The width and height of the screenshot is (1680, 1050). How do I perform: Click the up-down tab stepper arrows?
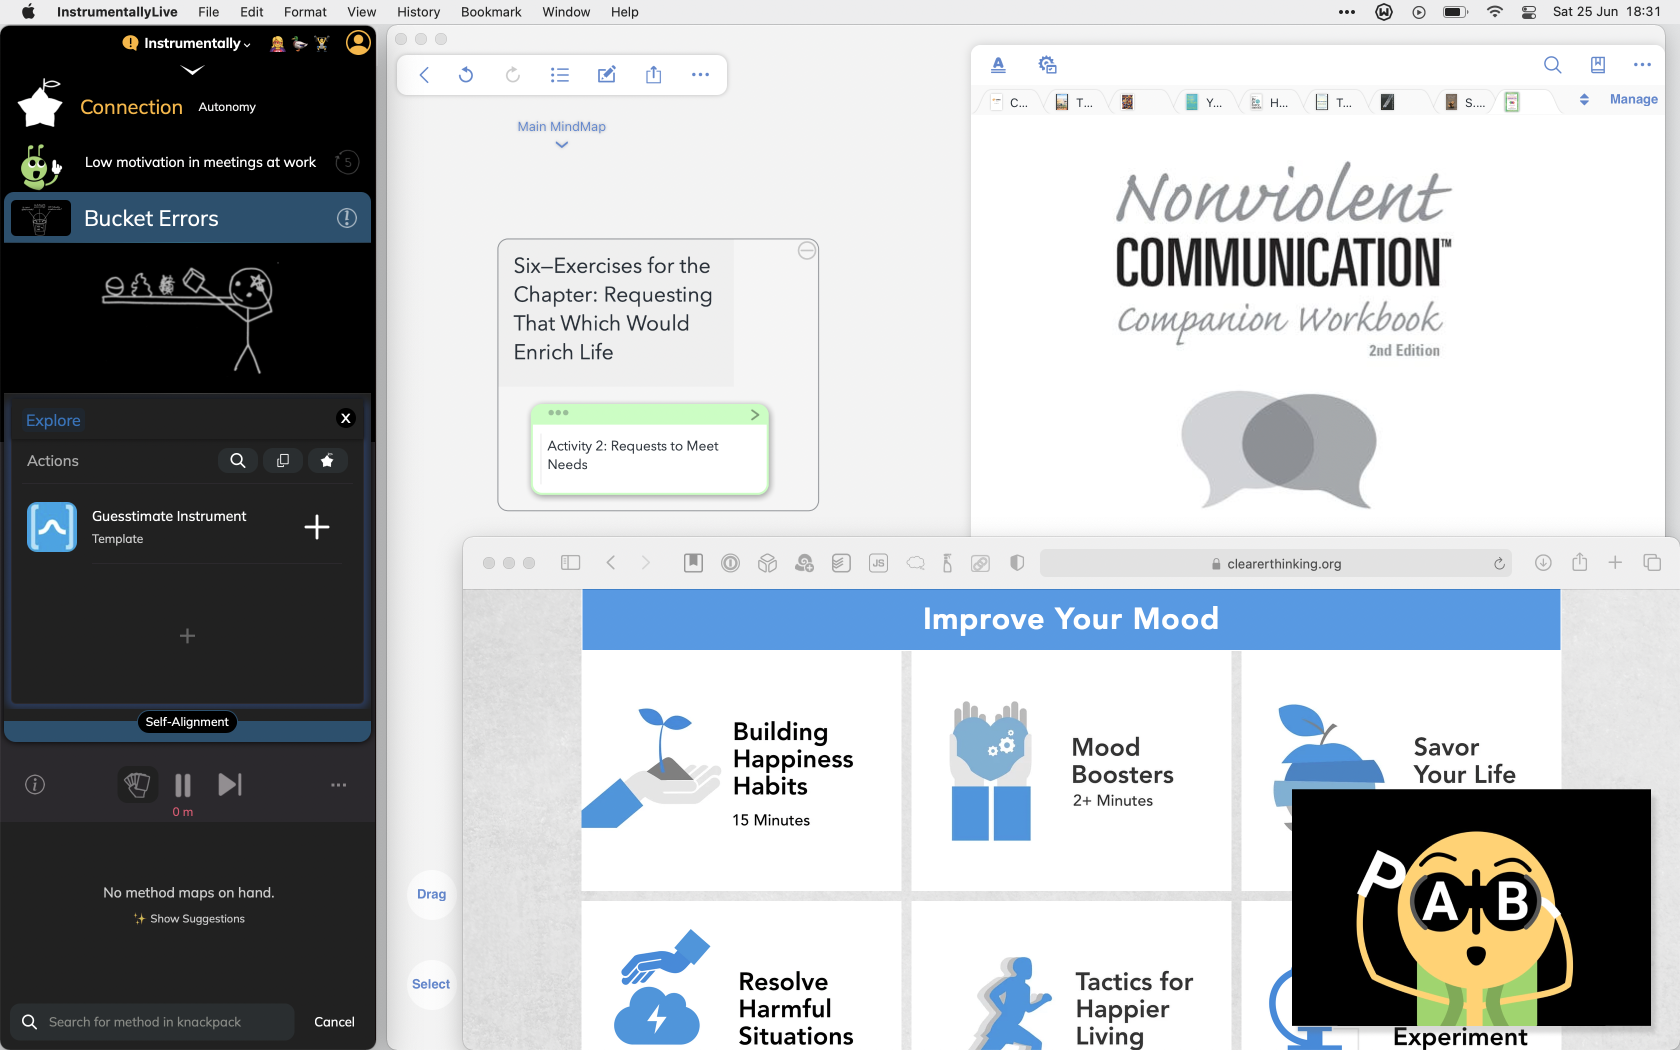[x=1584, y=100]
